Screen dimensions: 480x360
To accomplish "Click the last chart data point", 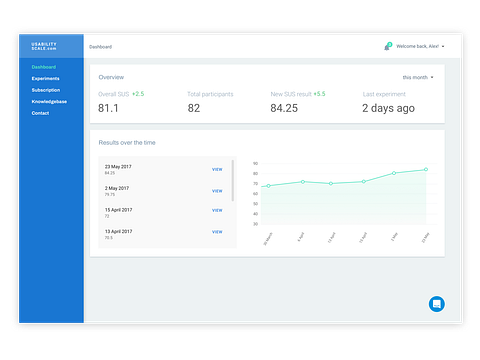I will click(426, 169).
